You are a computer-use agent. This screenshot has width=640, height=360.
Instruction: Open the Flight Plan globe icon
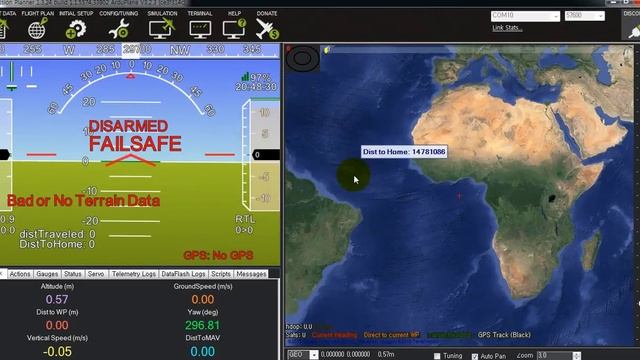pos(37,29)
